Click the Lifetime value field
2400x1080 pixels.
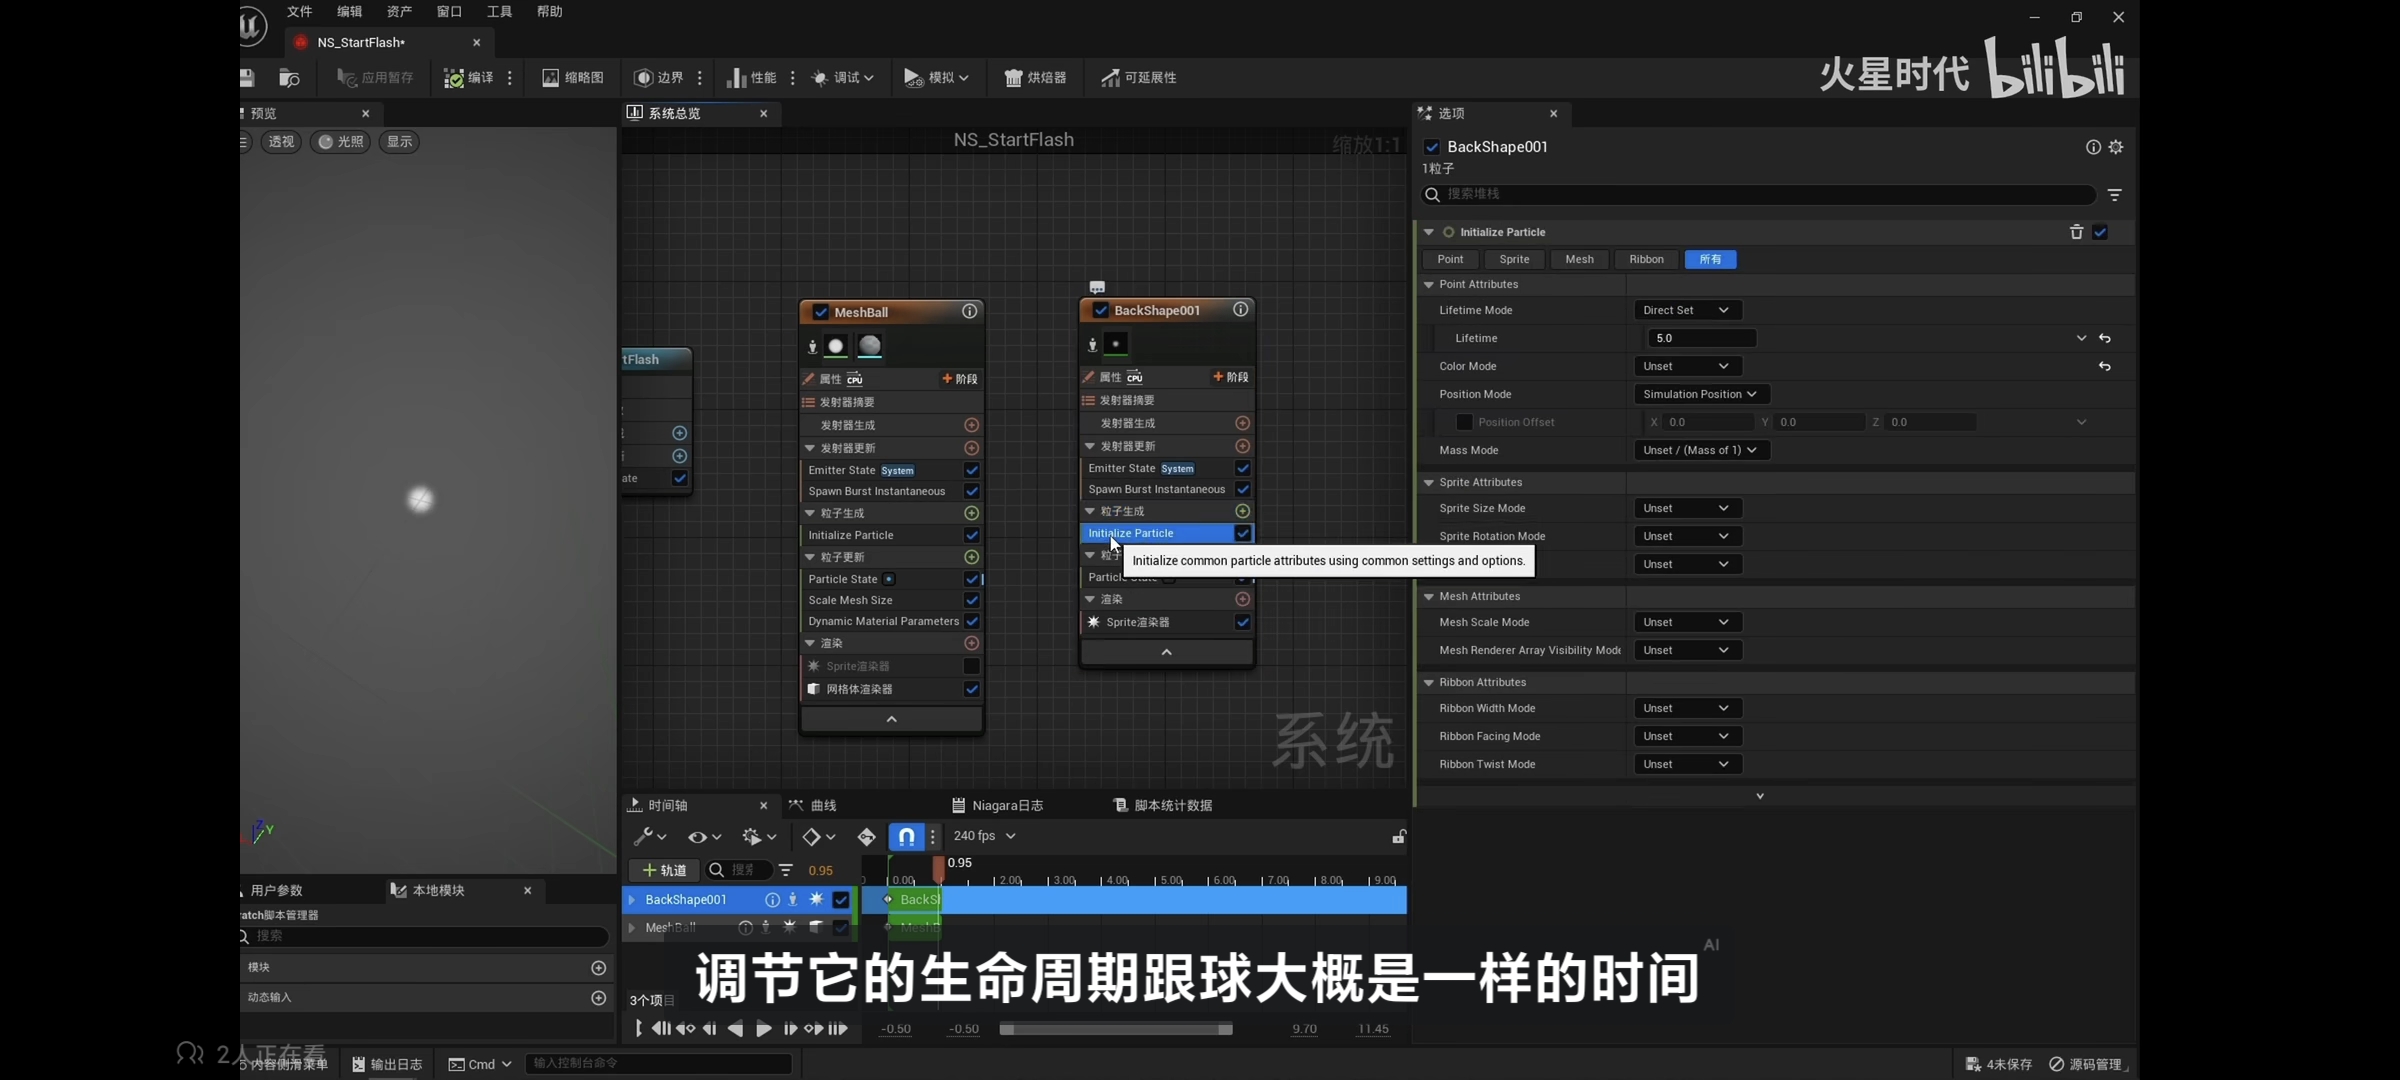pyautogui.click(x=1700, y=338)
